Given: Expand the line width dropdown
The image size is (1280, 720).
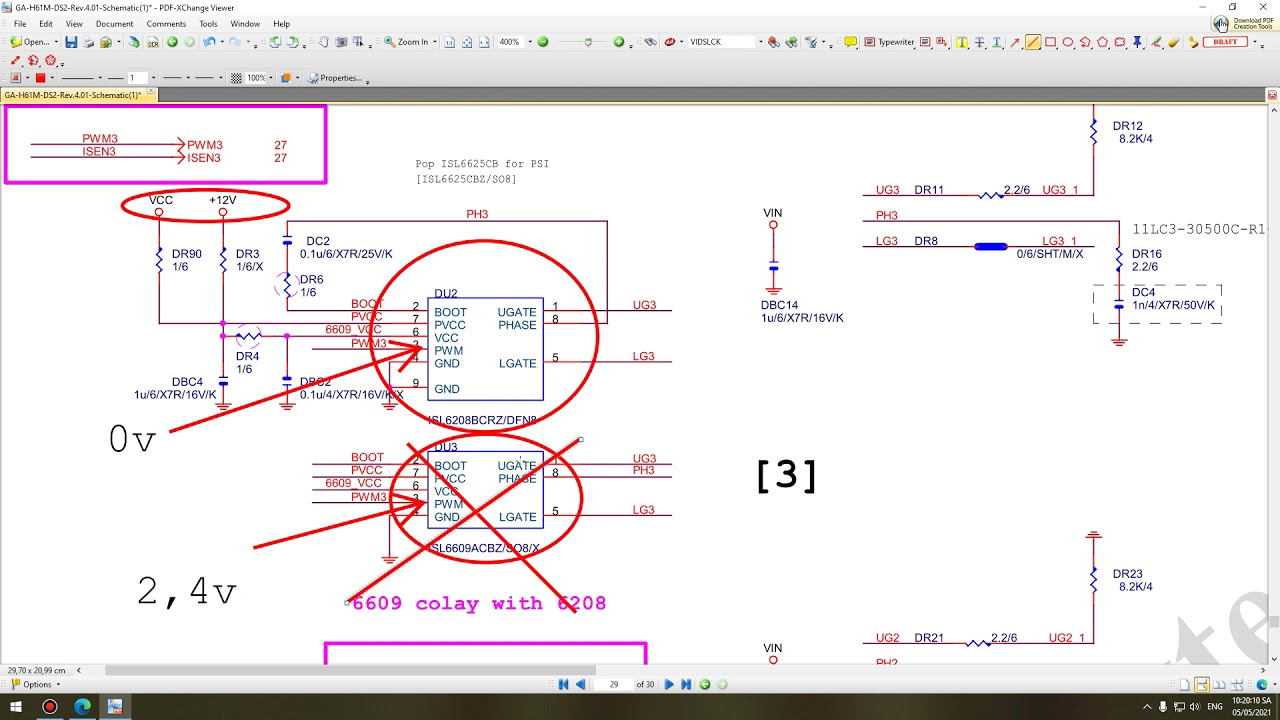Looking at the screenshot, I should click(x=153, y=78).
